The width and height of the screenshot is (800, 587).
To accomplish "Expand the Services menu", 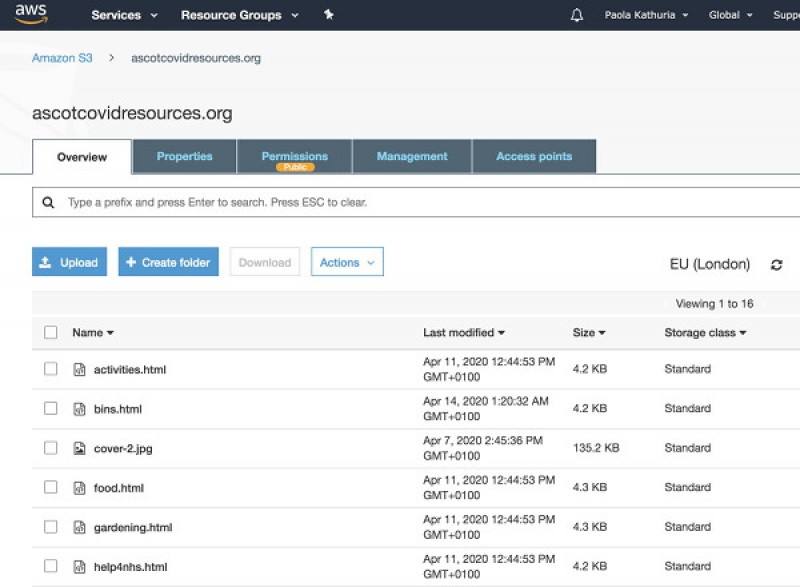I will coord(124,15).
